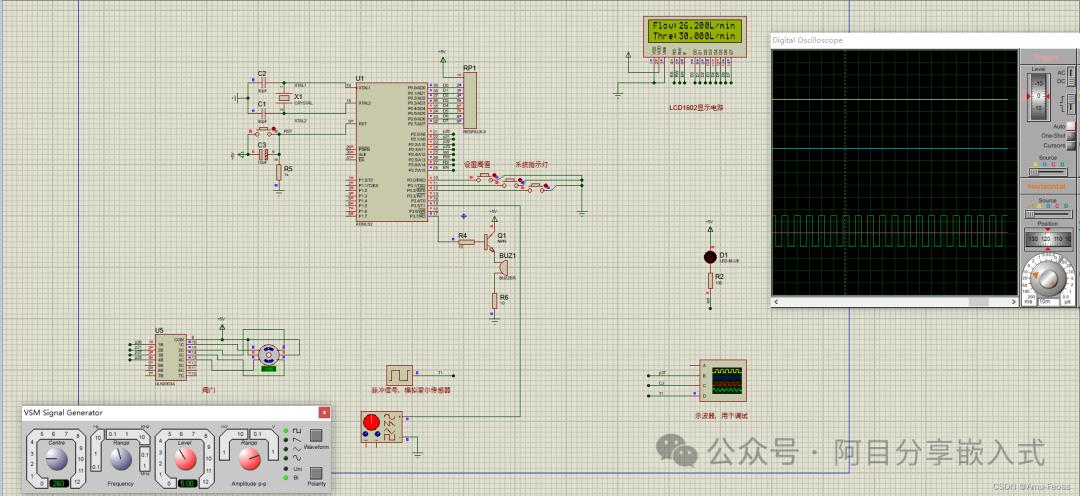Select the Q1 transistor
Image resolution: width=1080 pixels, height=496 pixels.
click(x=490, y=240)
